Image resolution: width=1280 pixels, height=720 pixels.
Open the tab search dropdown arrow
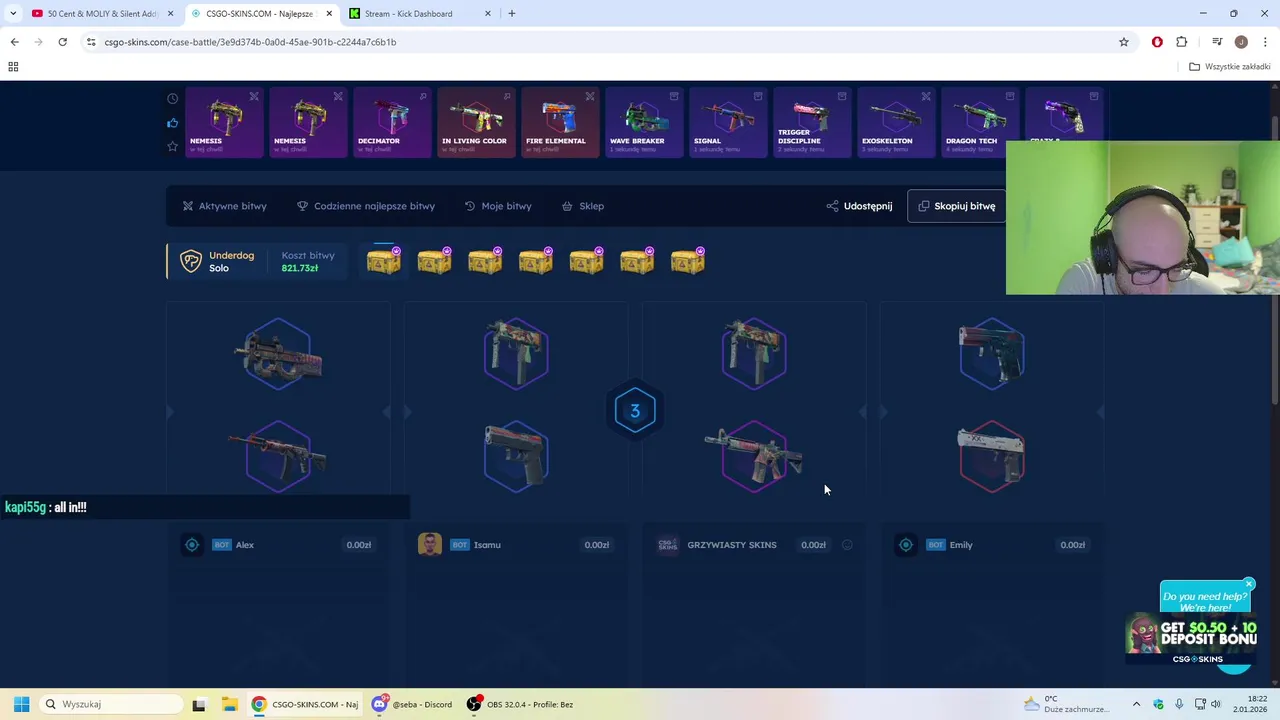13,14
